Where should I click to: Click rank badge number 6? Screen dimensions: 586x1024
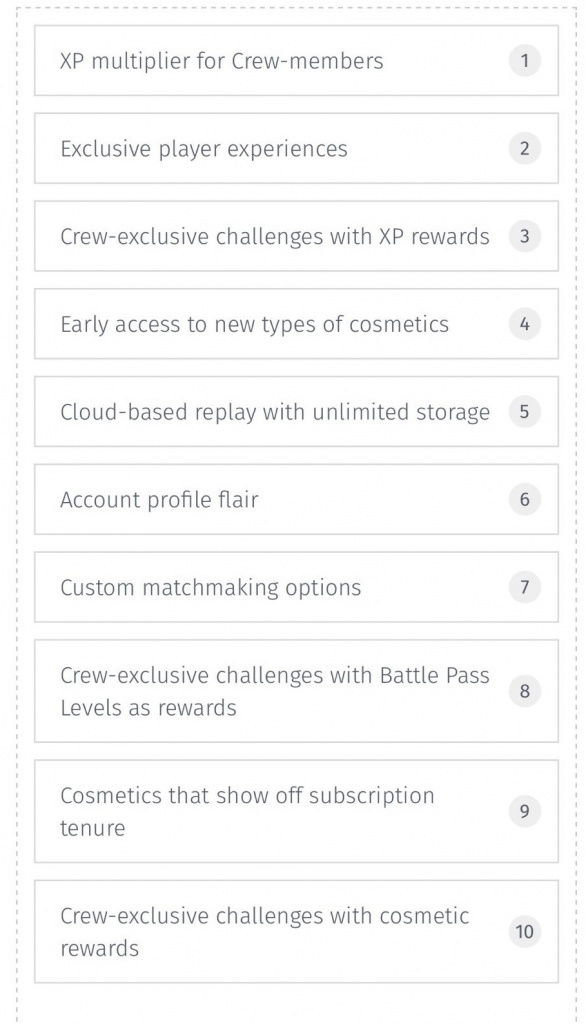point(525,500)
